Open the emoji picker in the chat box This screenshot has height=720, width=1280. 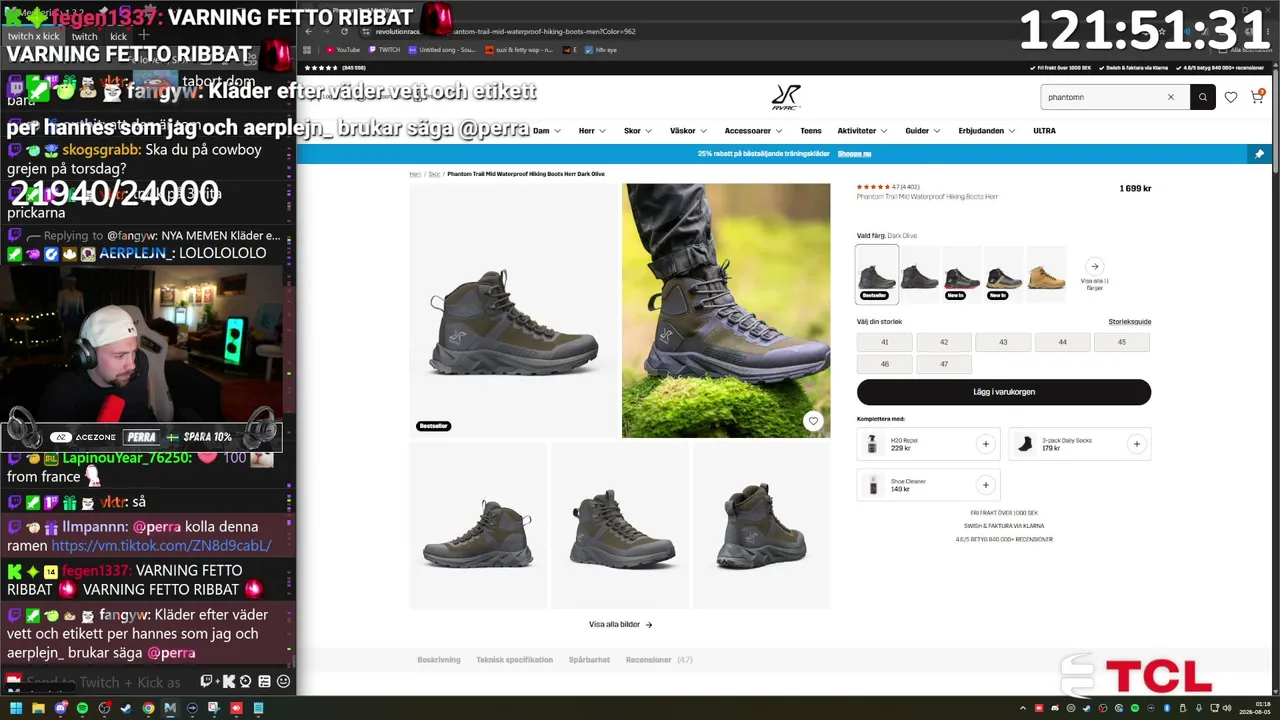point(283,681)
